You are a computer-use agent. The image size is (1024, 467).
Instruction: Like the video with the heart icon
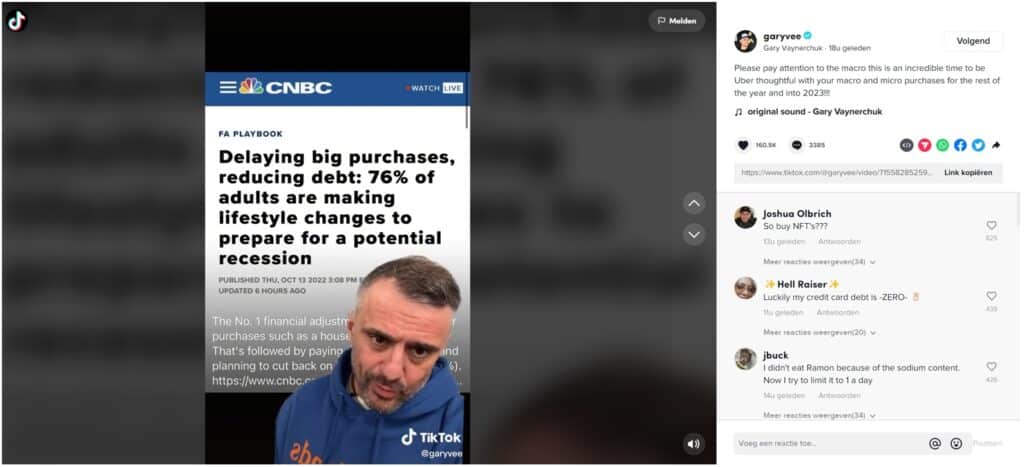(x=743, y=145)
